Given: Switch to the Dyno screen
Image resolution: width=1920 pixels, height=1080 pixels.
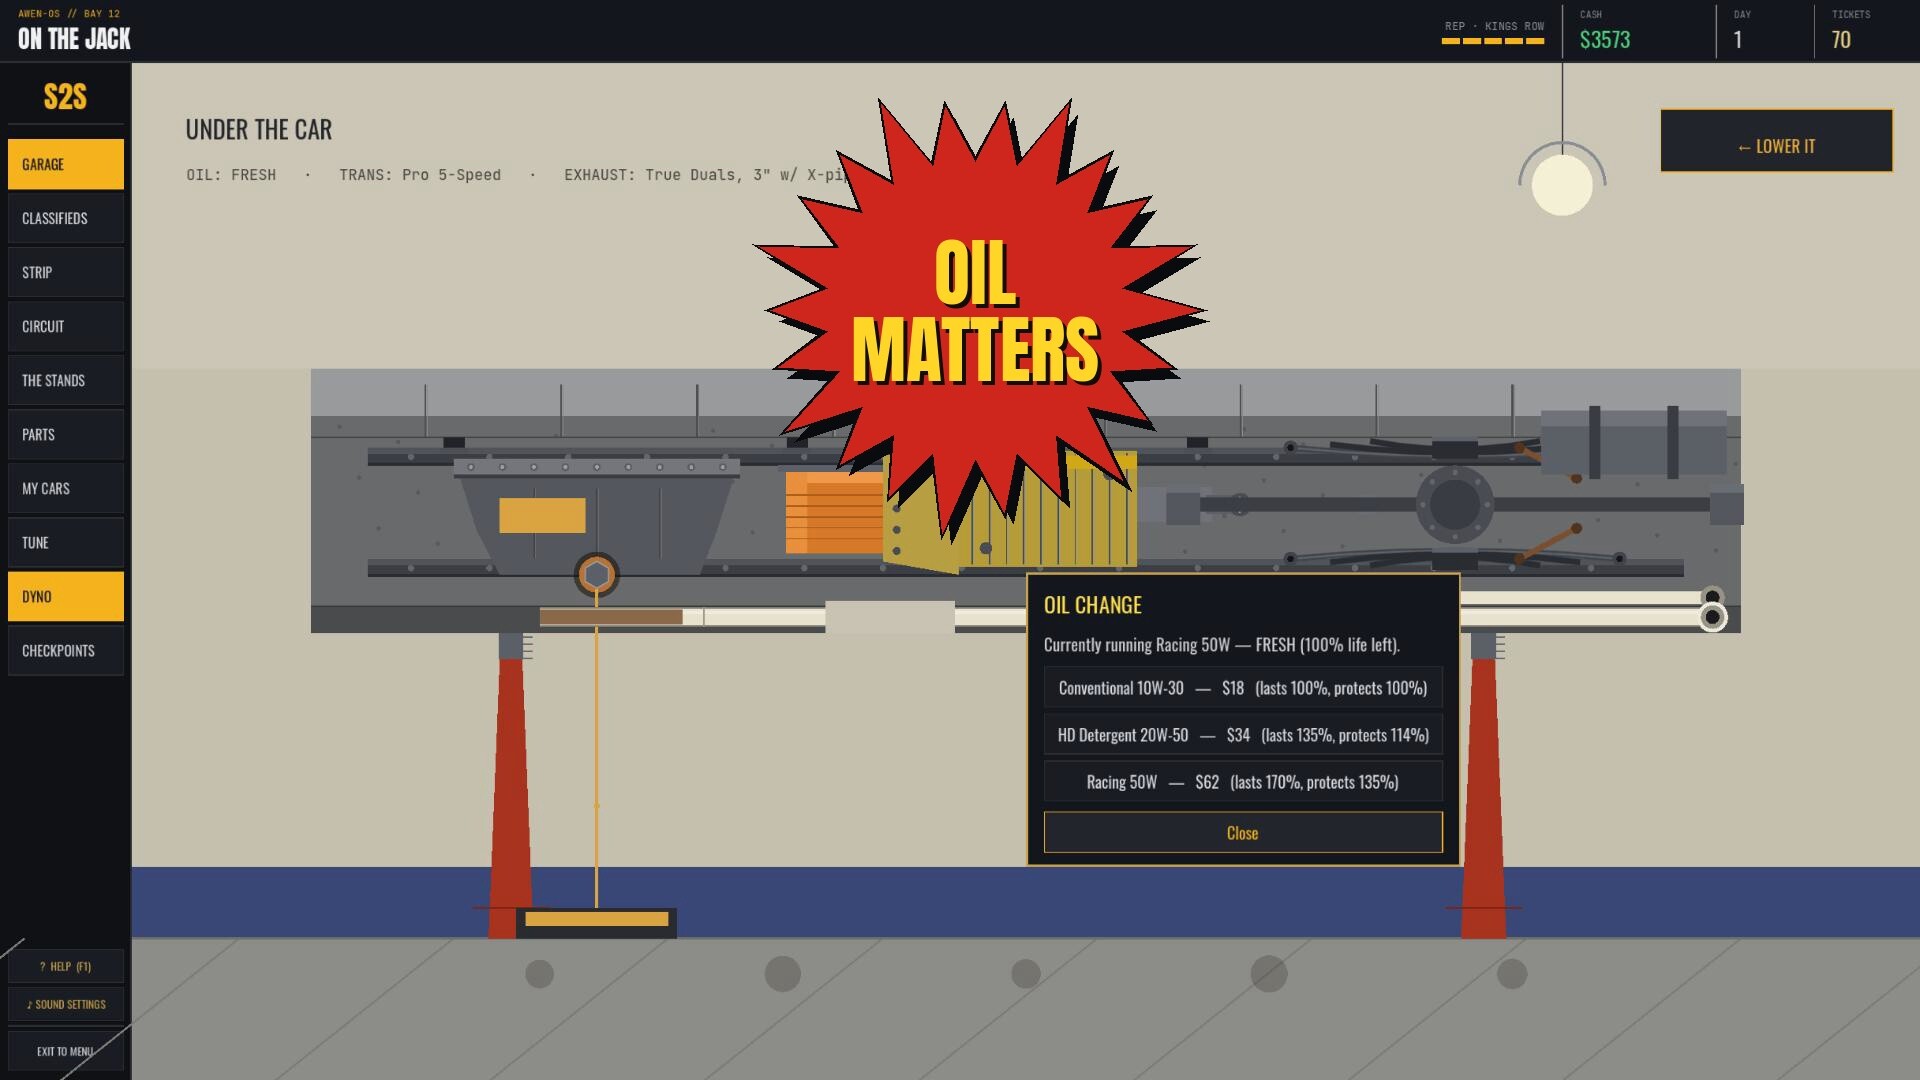Looking at the screenshot, I should (x=66, y=596).
